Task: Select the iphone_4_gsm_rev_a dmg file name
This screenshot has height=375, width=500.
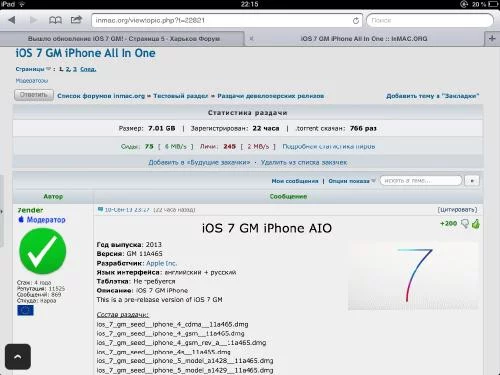Action: click(x=181, y=343)
